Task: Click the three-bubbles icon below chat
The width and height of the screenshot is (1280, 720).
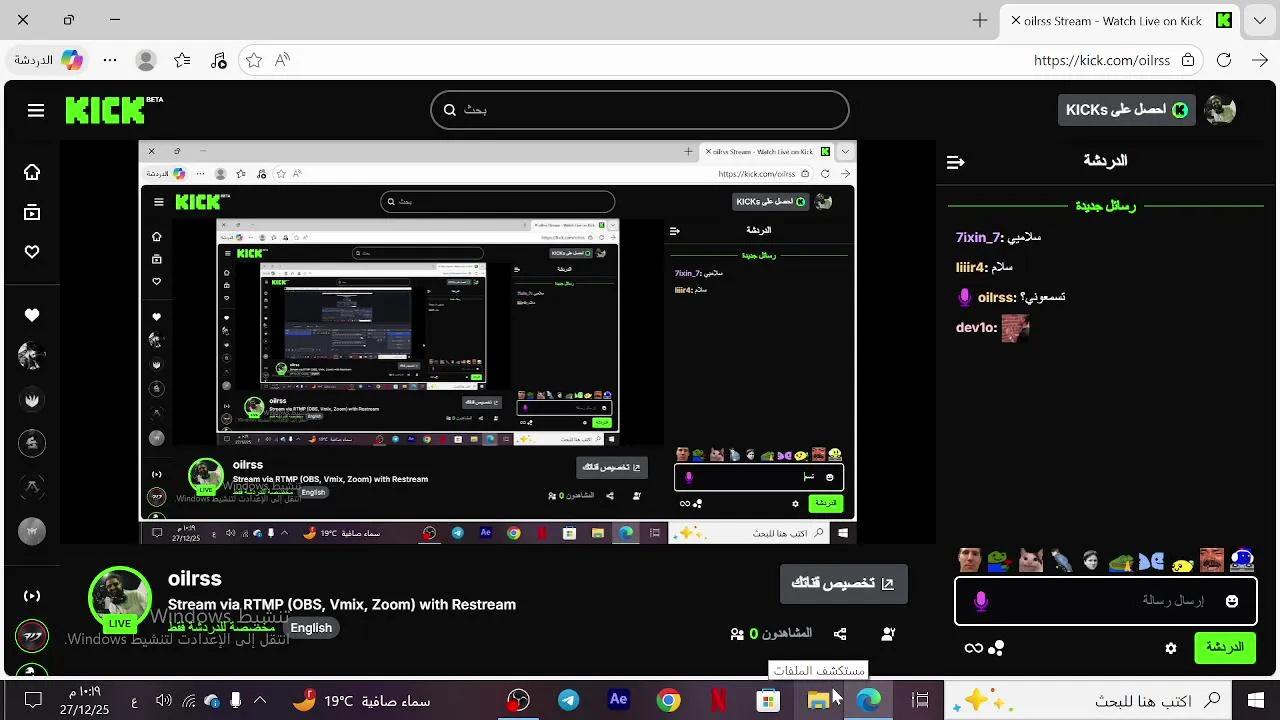Action: [x=996, y=648]
